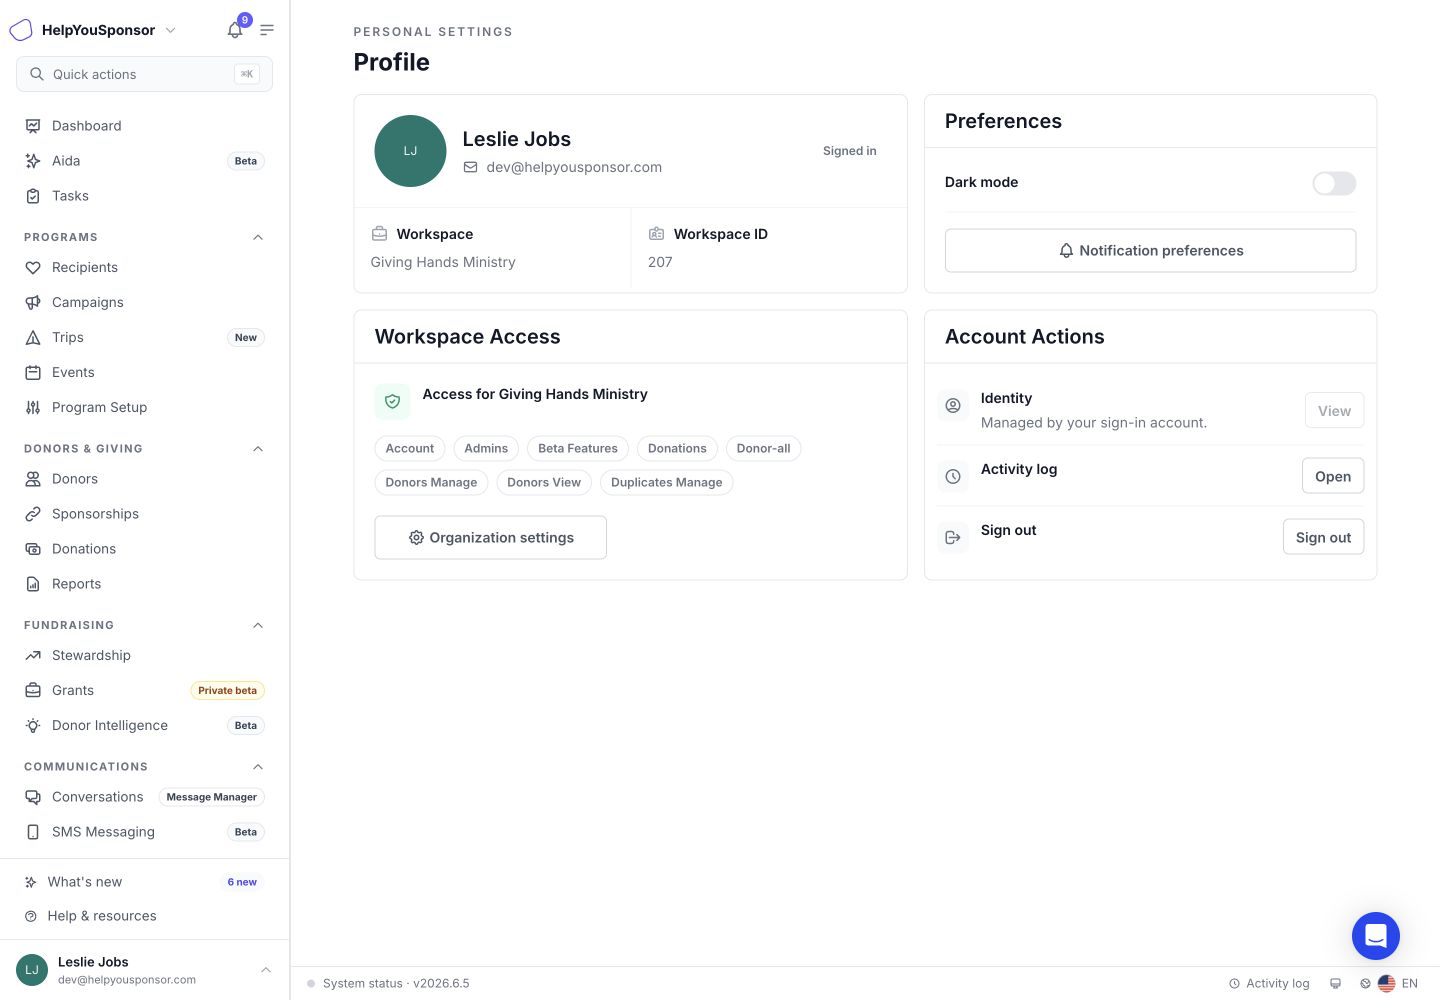Viewport: 1440px width, 1000px height.
Task: Toggle Dark mode switch
Action: pos(1334,183)
